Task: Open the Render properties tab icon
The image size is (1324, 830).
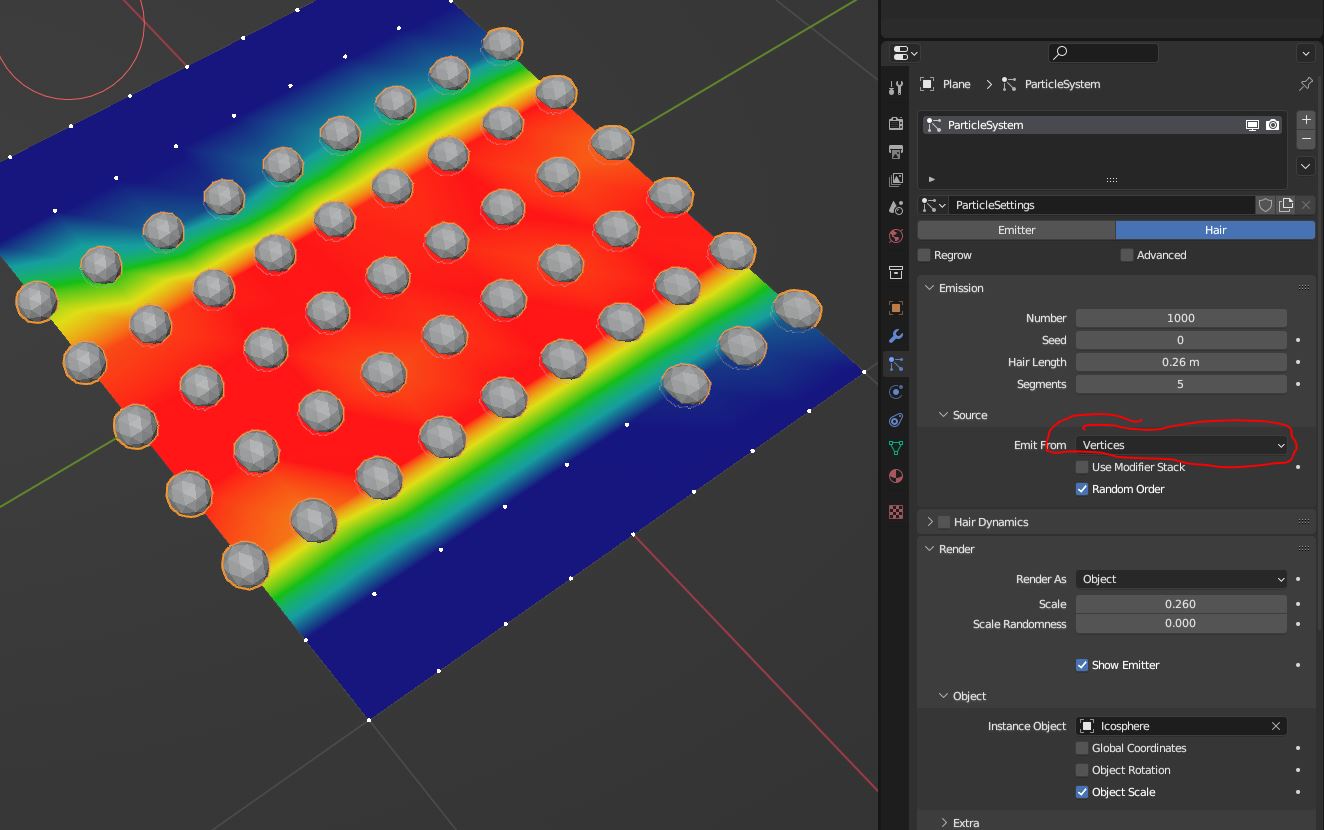Action: click(x=896, y=123)
